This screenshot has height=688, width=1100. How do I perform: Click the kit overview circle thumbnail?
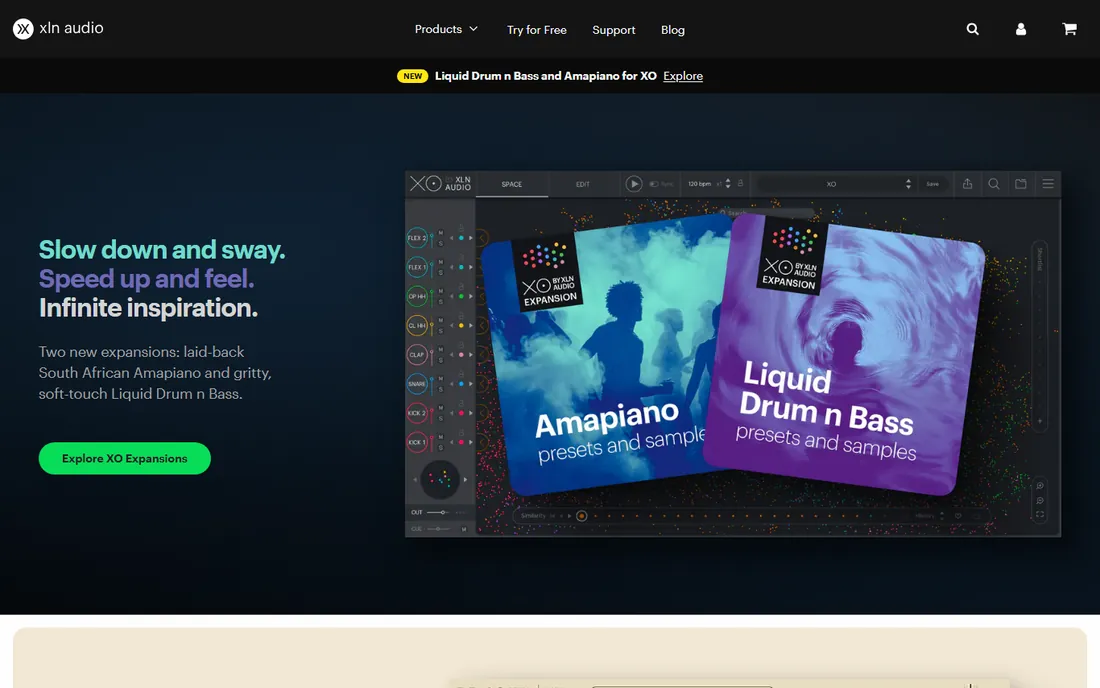[x=441, y=479]
